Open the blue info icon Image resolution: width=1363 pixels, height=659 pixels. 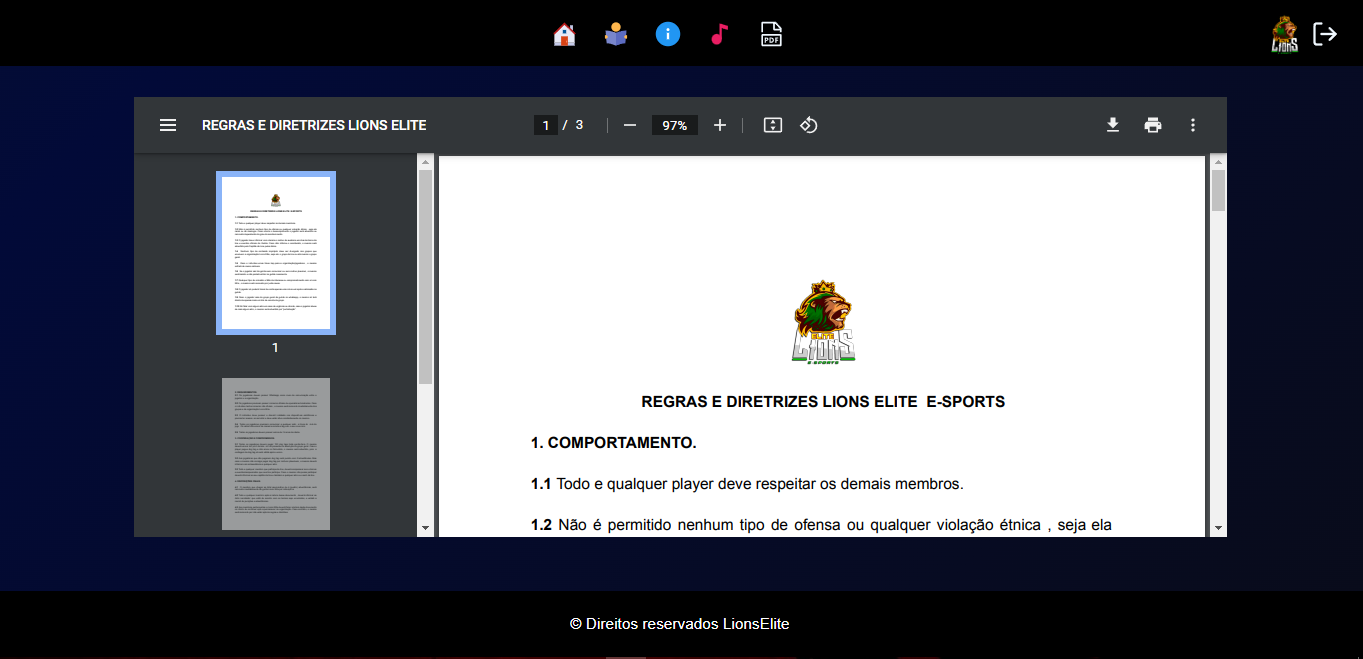[x=668, y=33]
